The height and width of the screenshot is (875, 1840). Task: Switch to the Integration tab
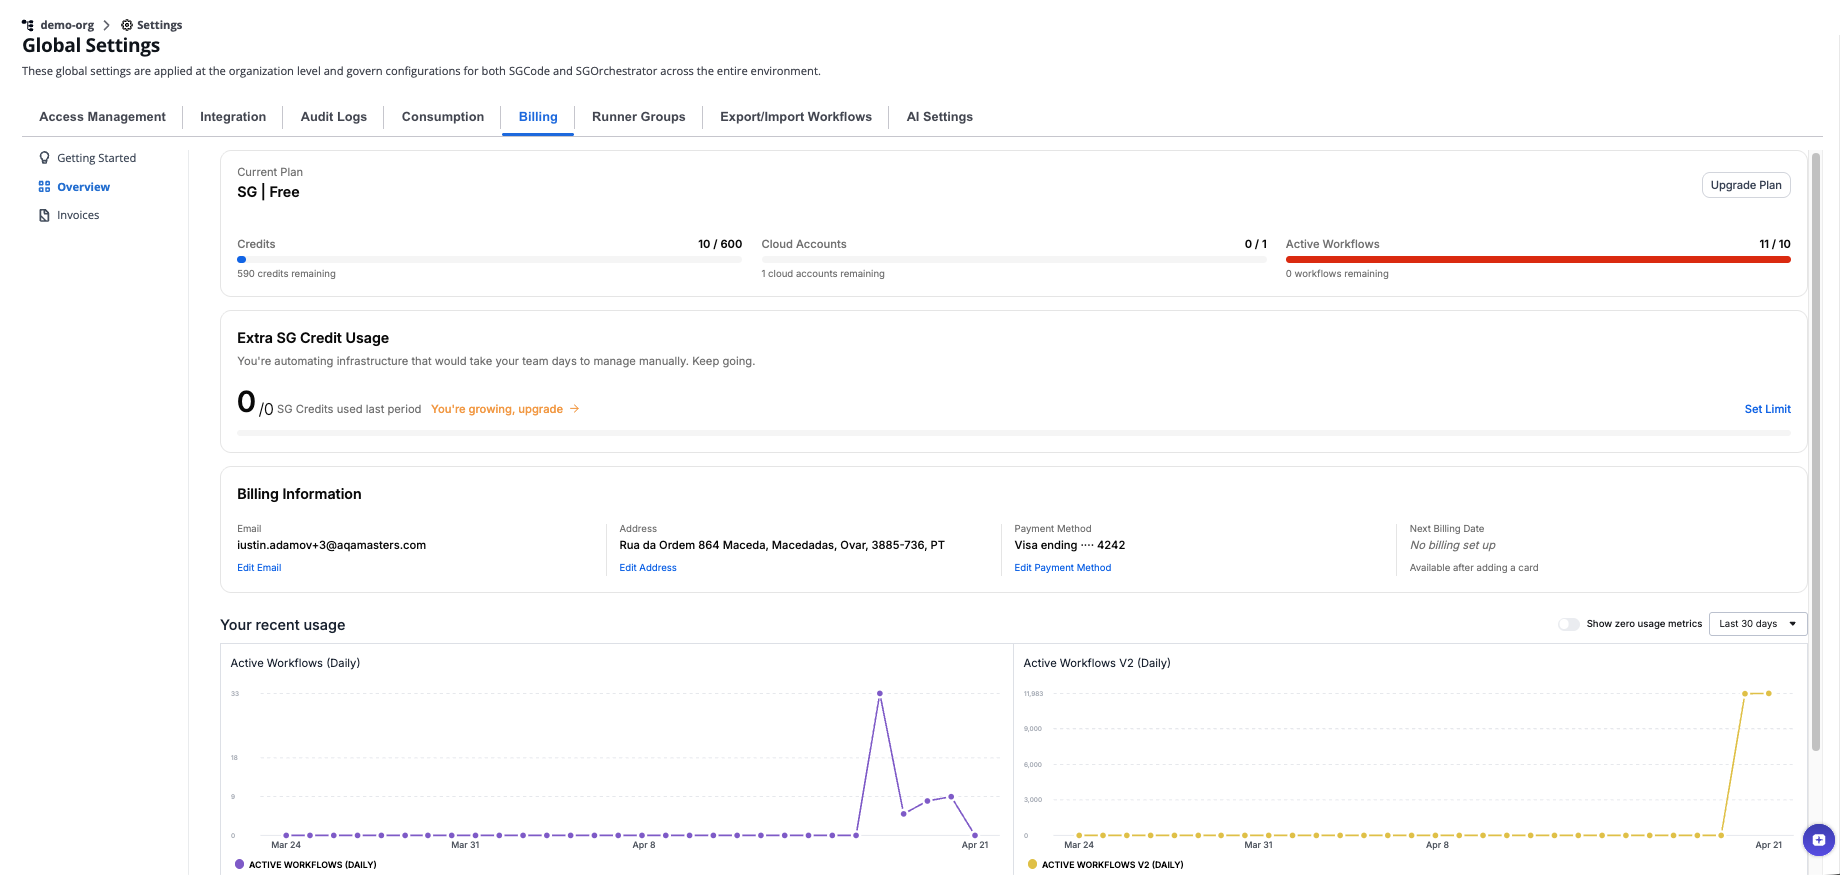pyautogui.click(x=233, y=117)
